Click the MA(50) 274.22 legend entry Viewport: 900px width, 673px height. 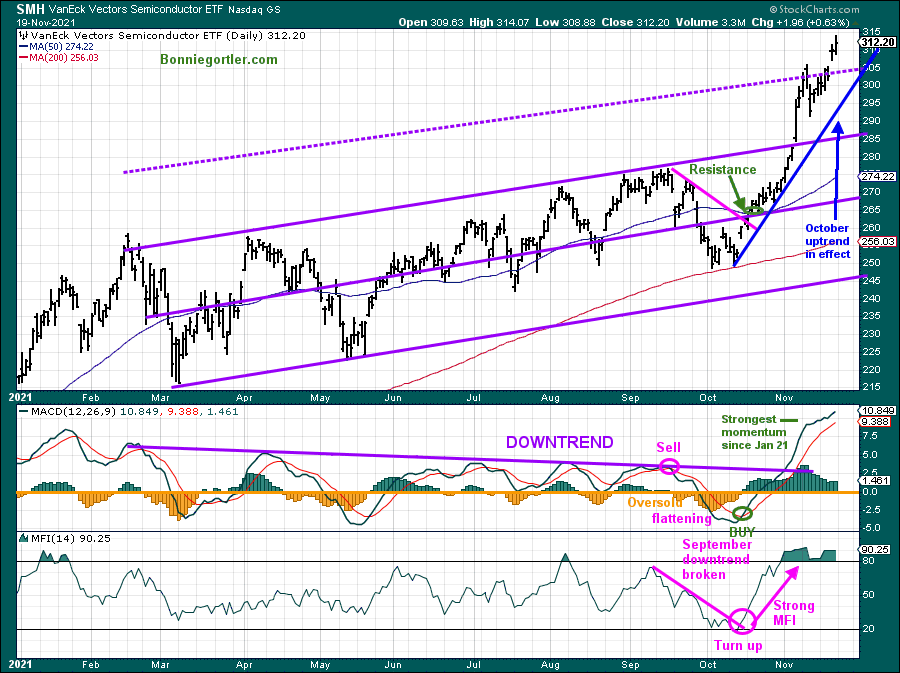61,46
